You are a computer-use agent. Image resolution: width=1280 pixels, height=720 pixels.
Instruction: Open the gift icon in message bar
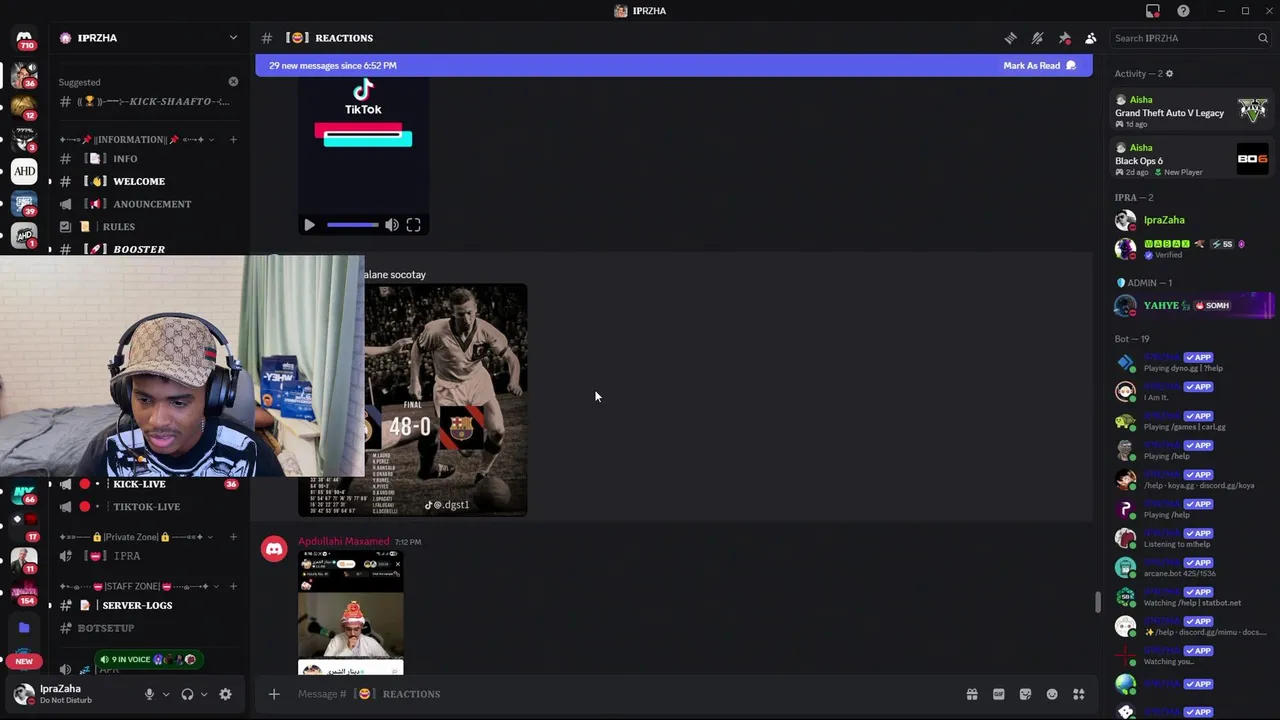coord(971,694)
